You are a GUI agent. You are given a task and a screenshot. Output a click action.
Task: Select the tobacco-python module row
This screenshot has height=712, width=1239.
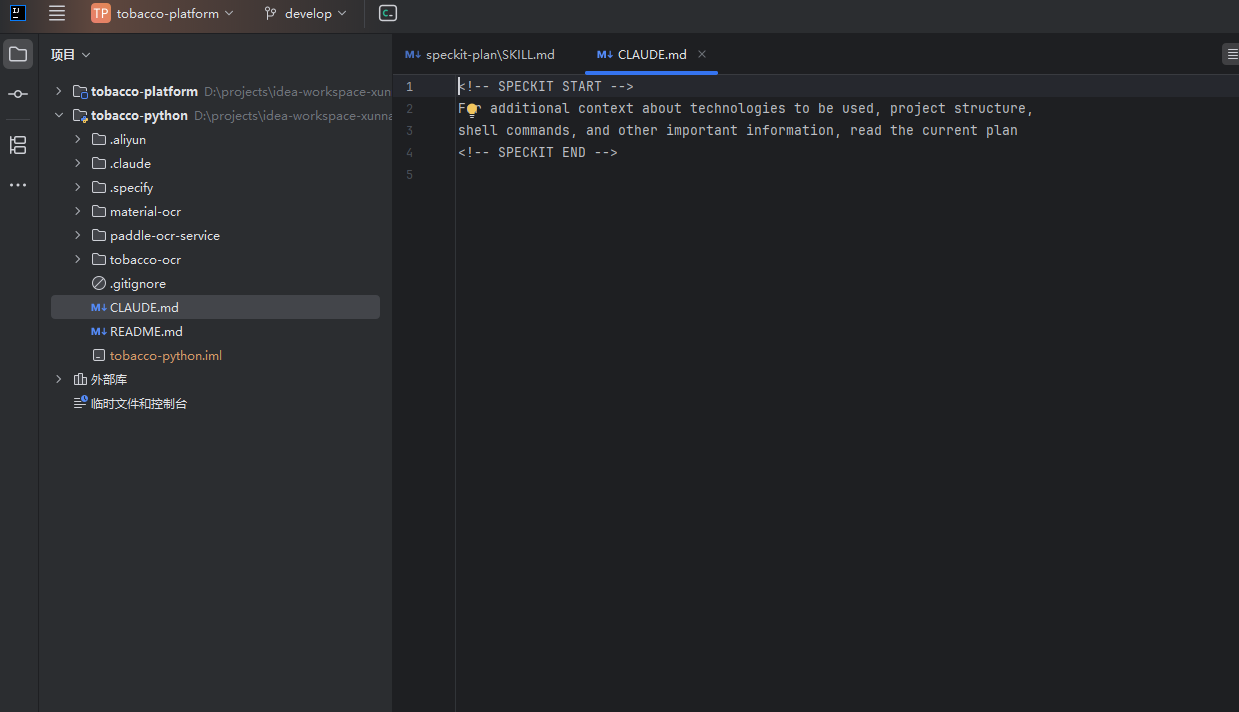point(215,115)
